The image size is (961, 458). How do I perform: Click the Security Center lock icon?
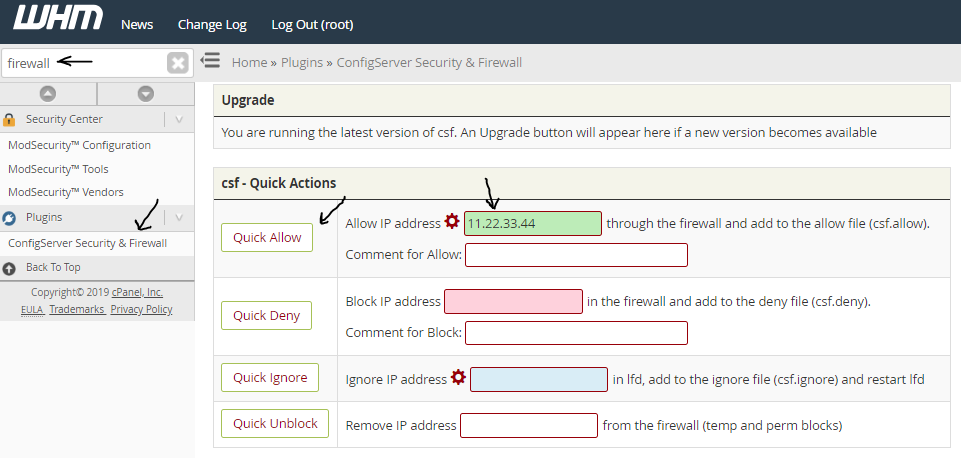tap(9, 120)
